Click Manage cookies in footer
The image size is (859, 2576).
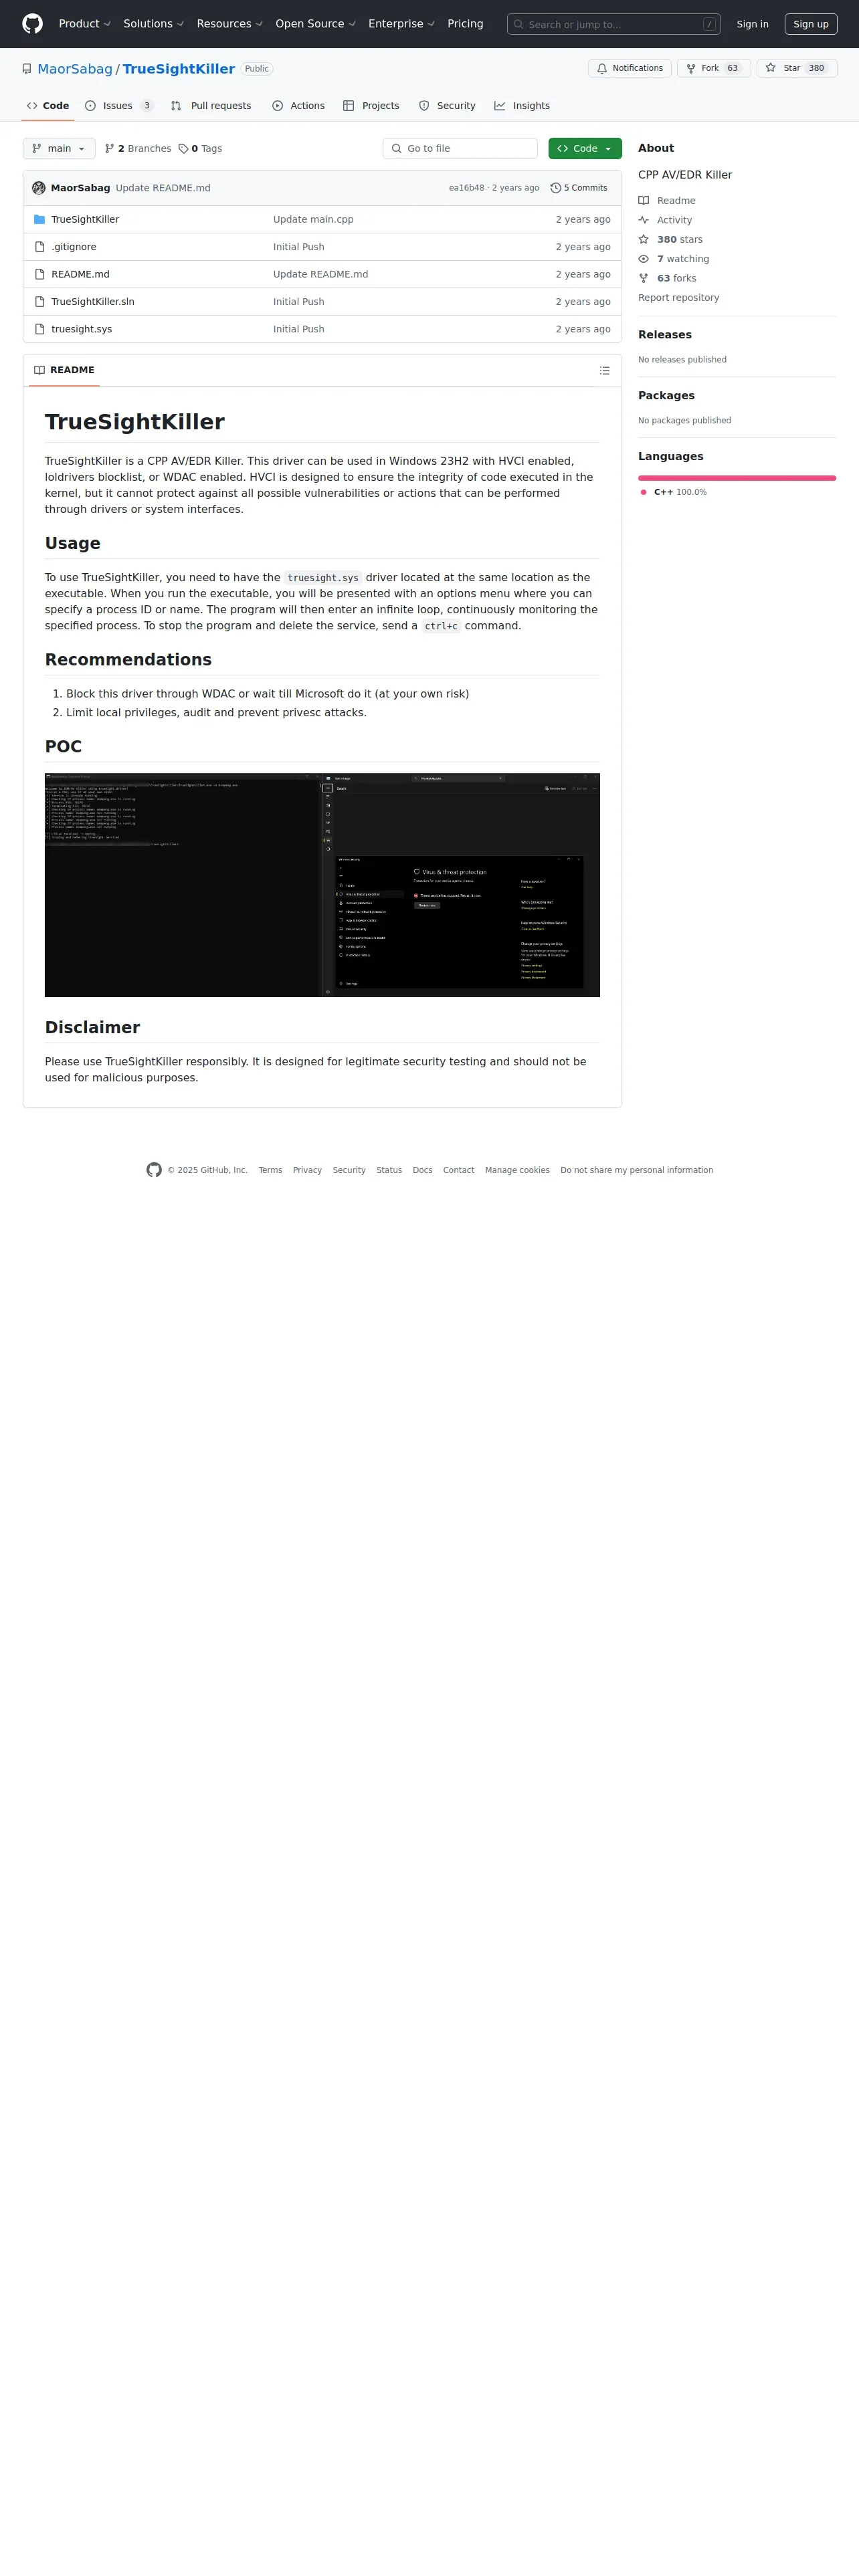click(517, 1170)
